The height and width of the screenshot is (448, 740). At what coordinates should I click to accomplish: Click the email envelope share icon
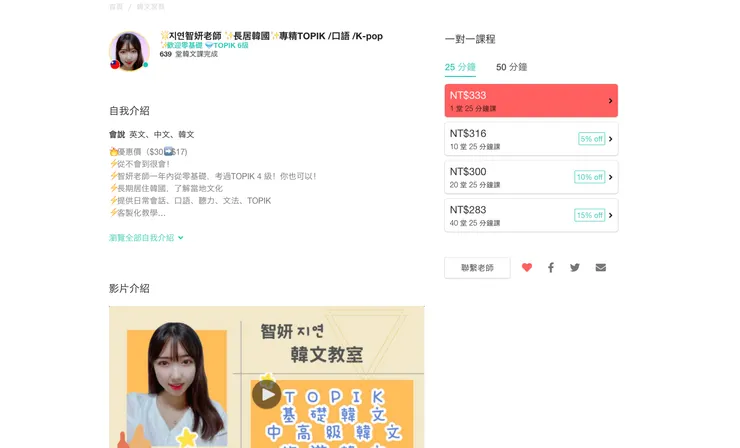600,268
